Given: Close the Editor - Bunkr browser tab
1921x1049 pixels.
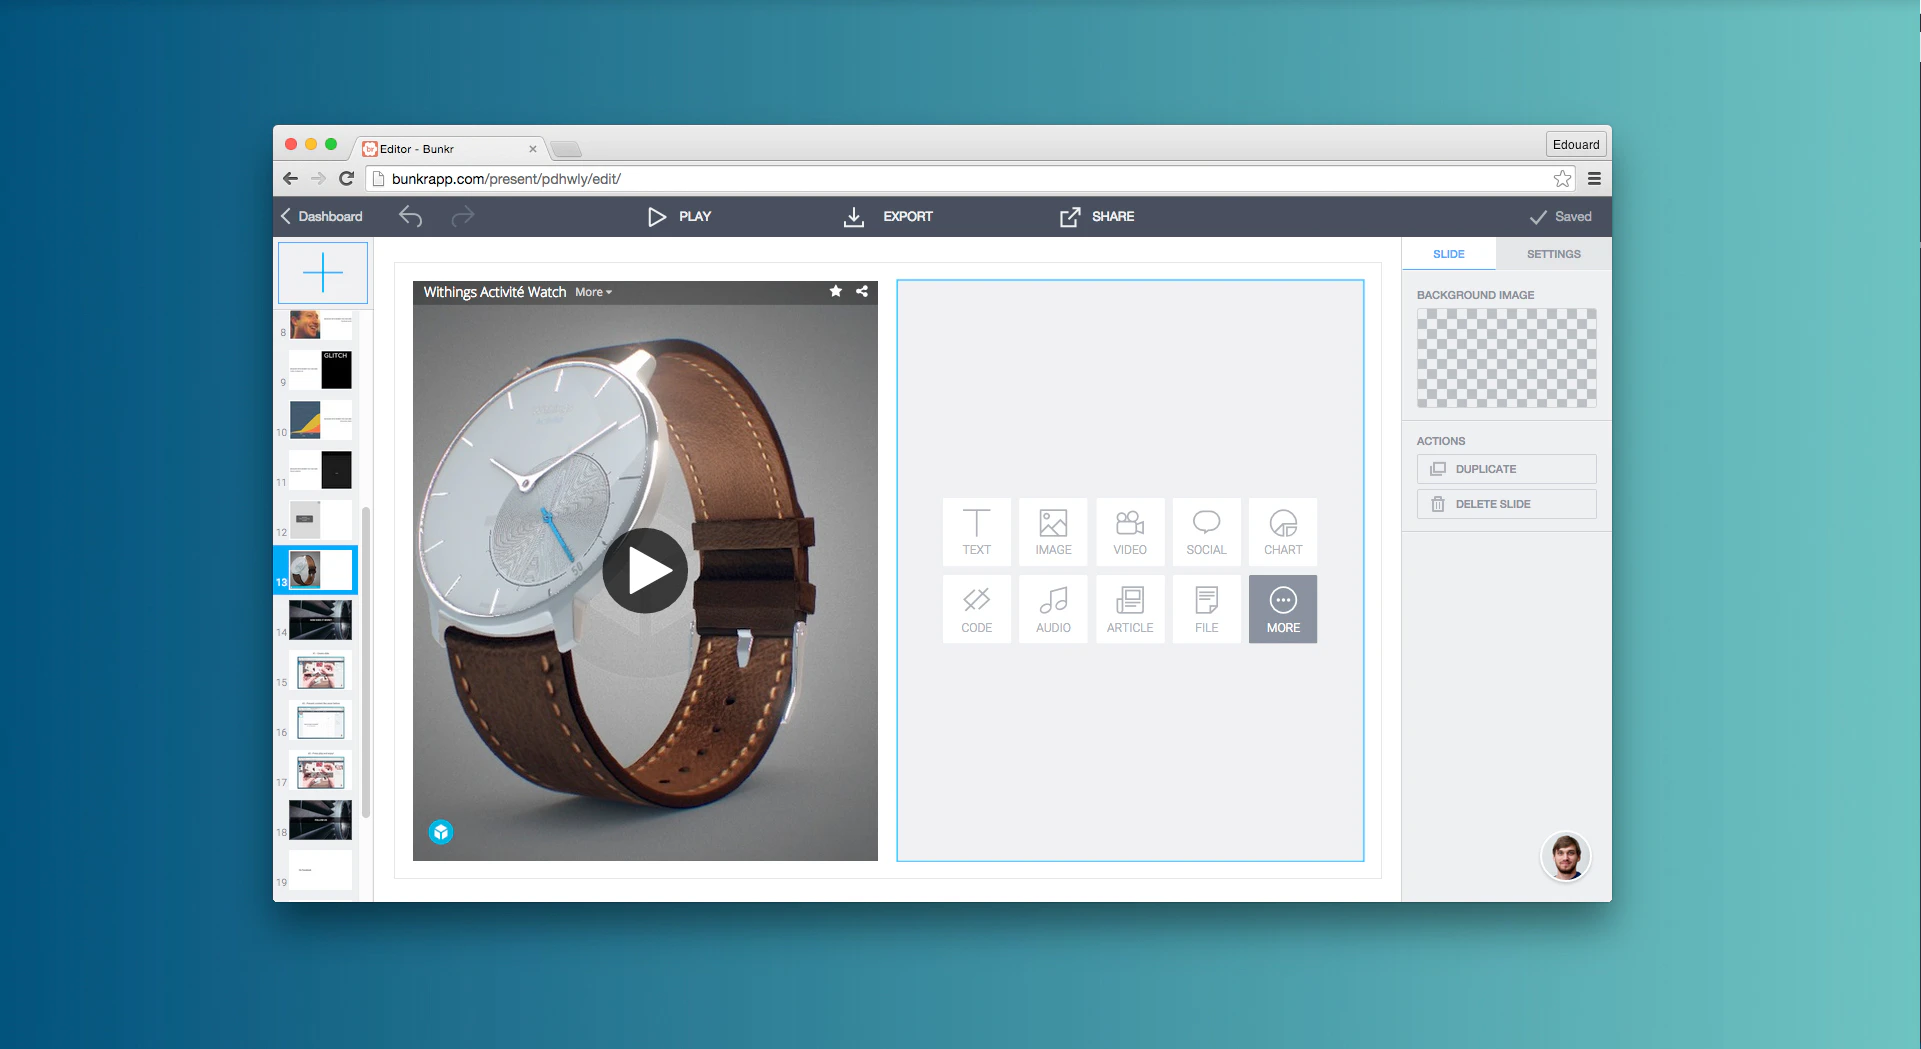Looking at the screenshot, I should point(532,149).
